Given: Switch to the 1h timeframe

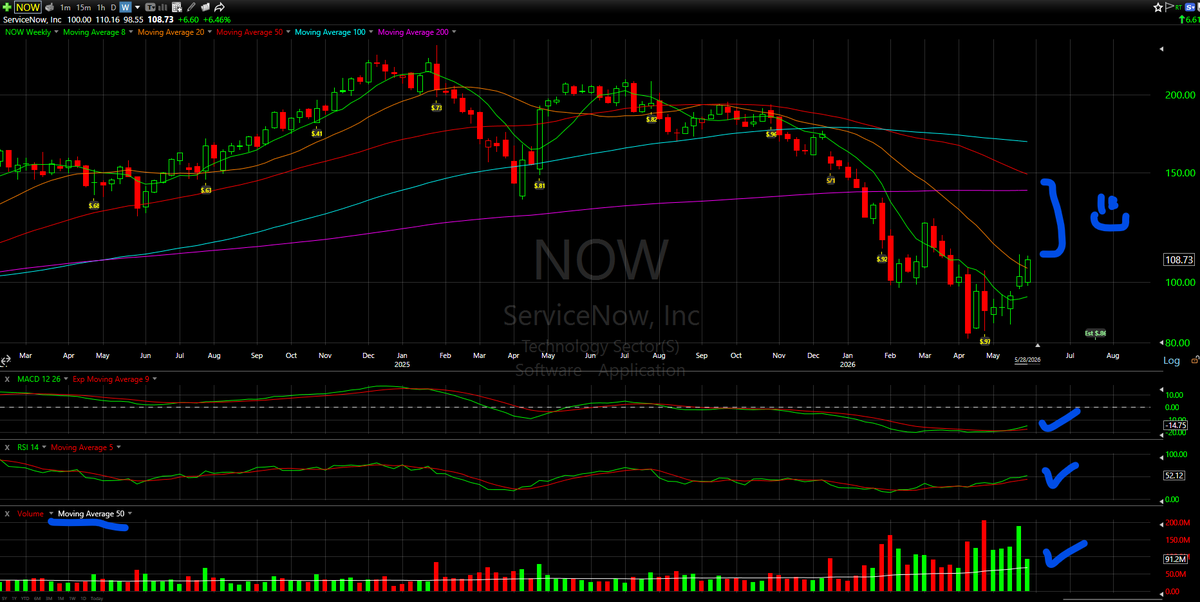Looking at the screenshot, I should point(101,7).
